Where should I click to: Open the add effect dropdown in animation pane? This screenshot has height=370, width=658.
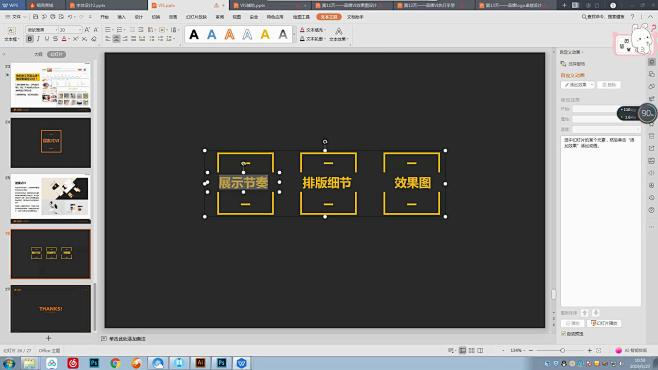coord(578,85)
